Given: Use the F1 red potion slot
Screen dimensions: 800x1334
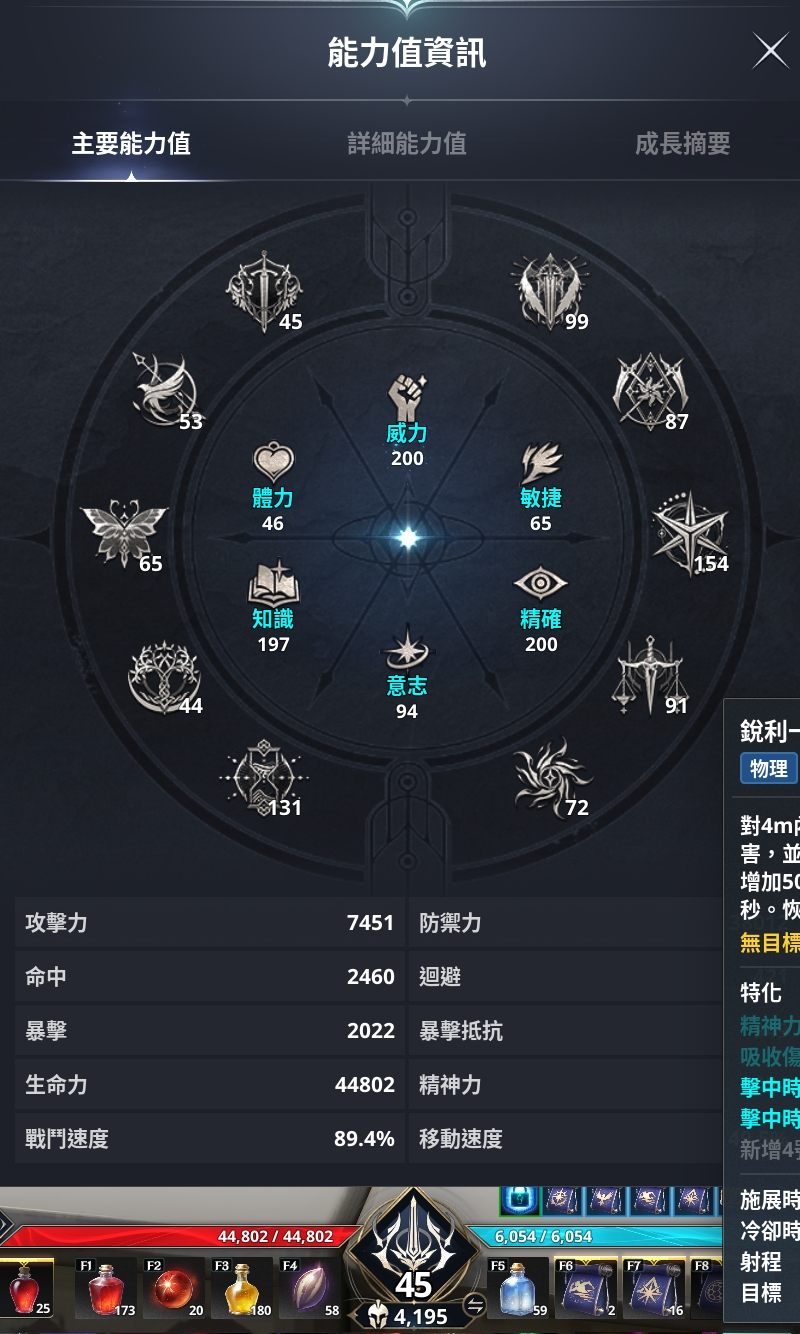Looking at the screenshot, I should click(x=106, y=1288).
